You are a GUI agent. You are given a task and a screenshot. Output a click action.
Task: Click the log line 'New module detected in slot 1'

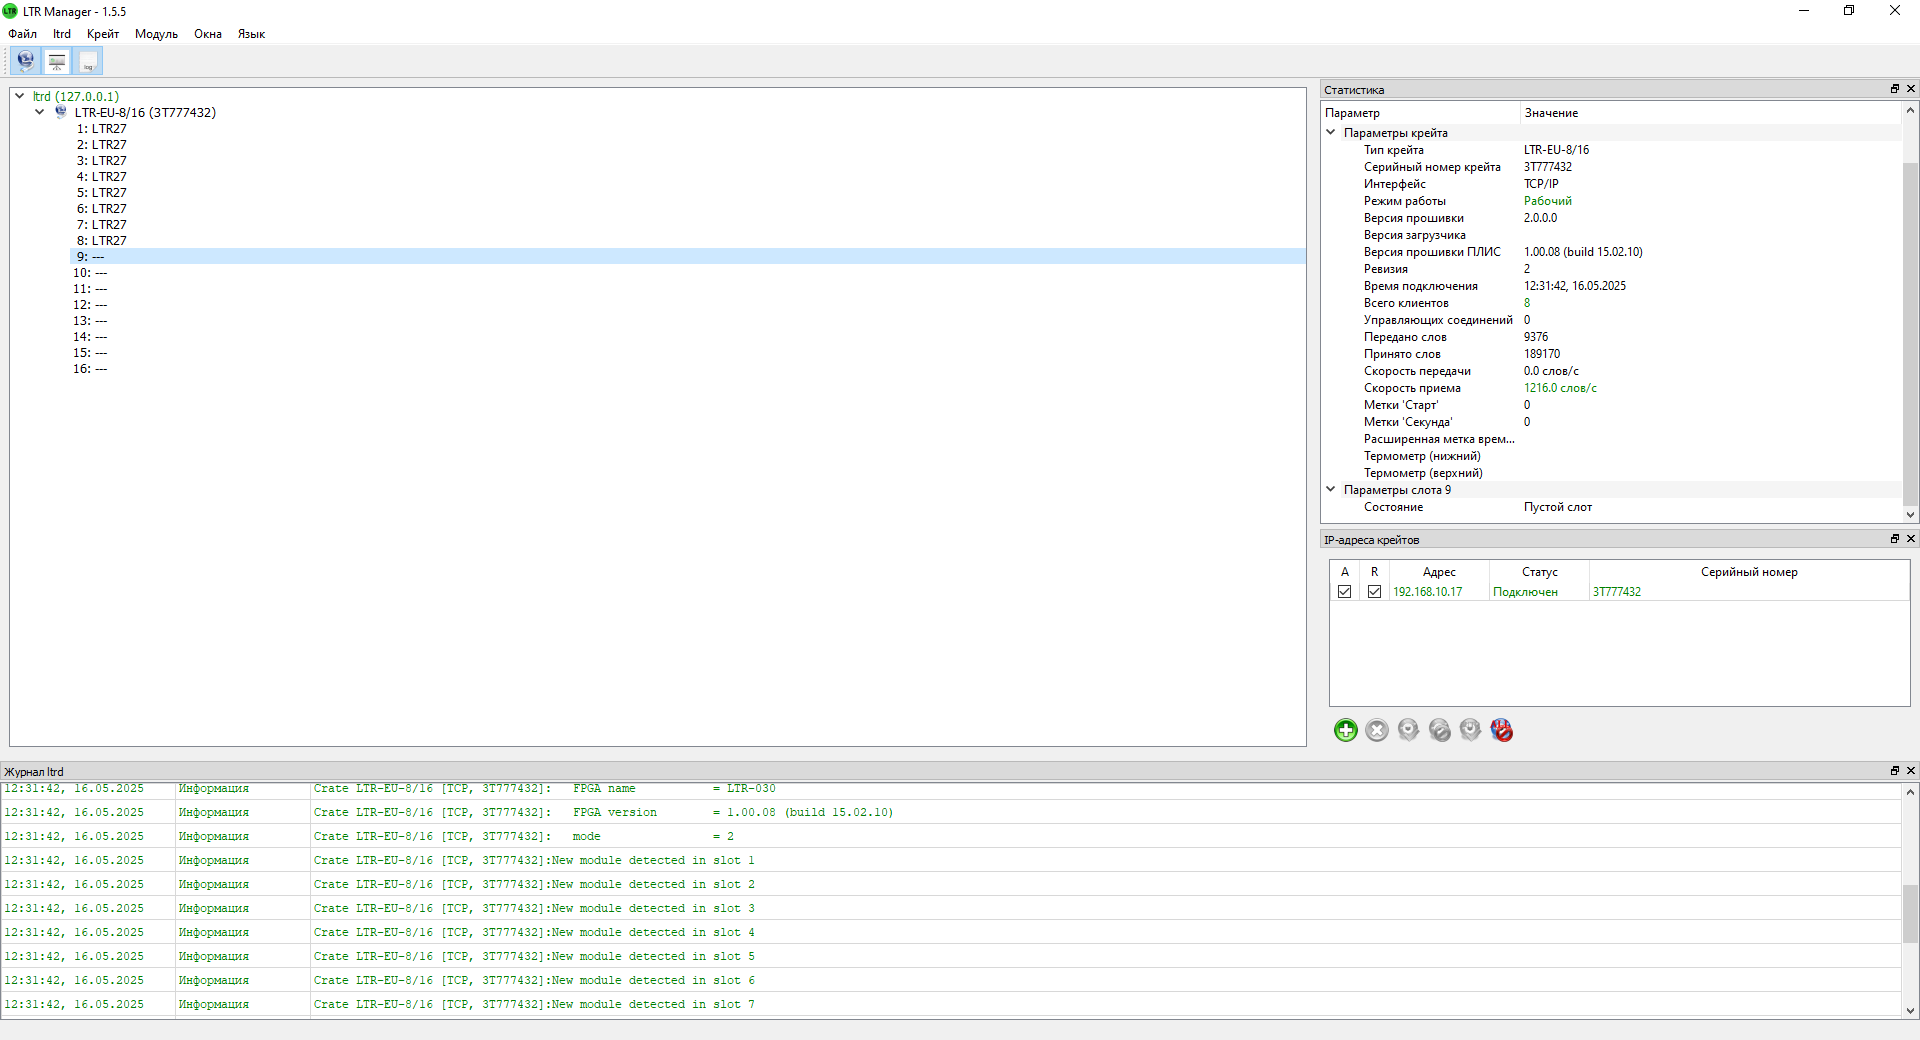(x=950, y=860)
